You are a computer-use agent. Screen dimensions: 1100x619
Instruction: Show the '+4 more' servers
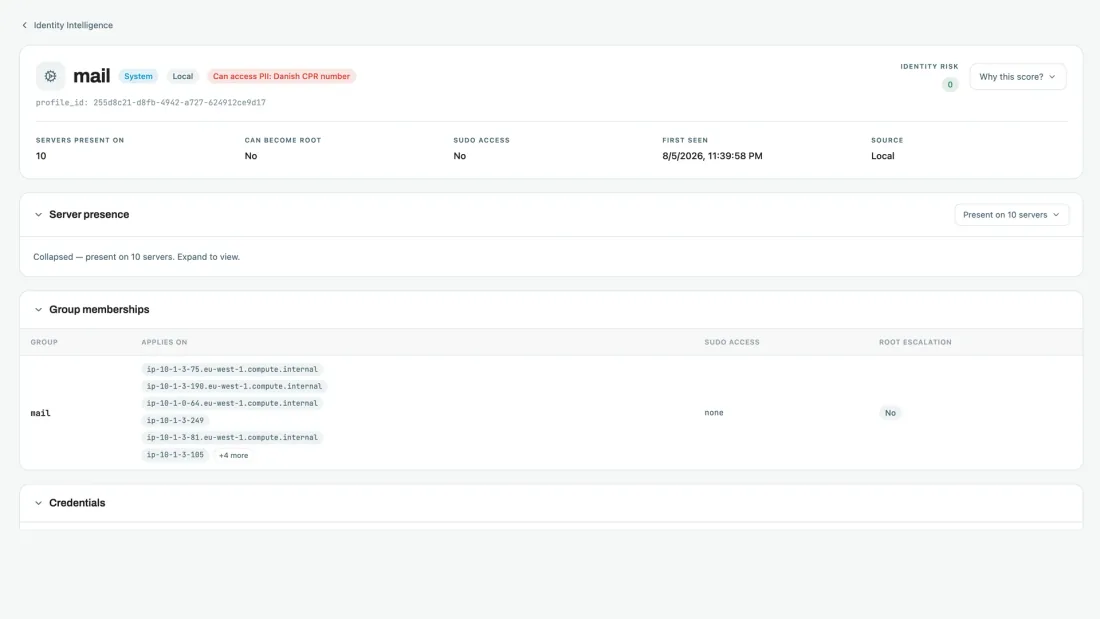point(234,455)
